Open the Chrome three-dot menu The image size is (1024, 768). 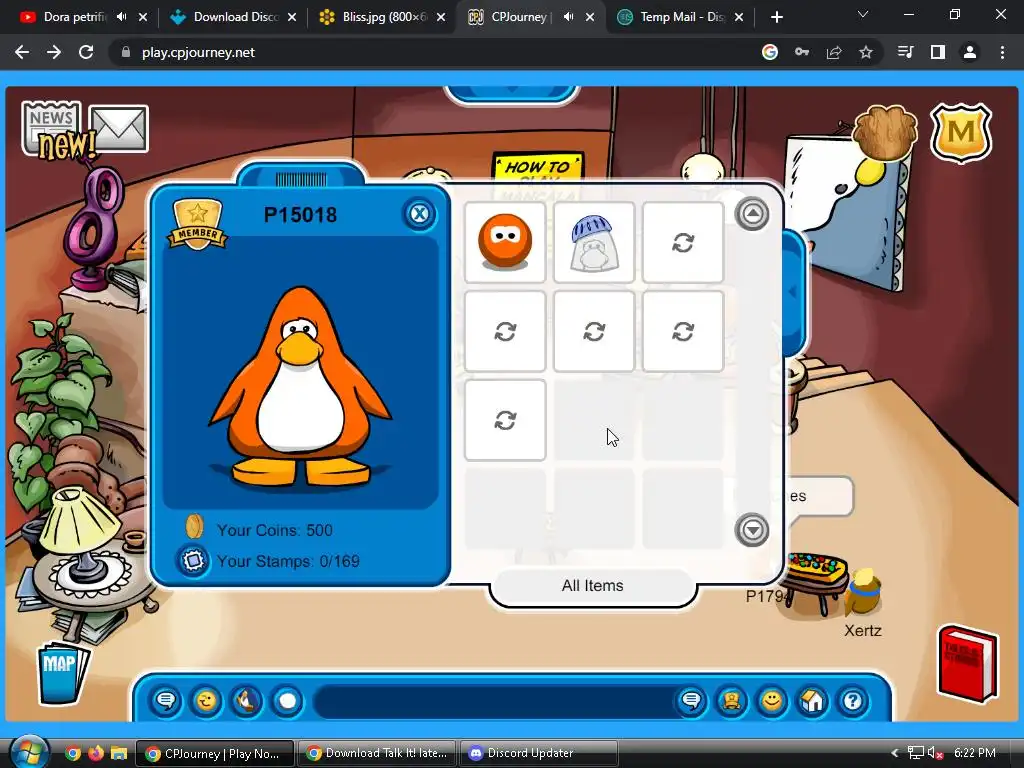point(1002,52)
